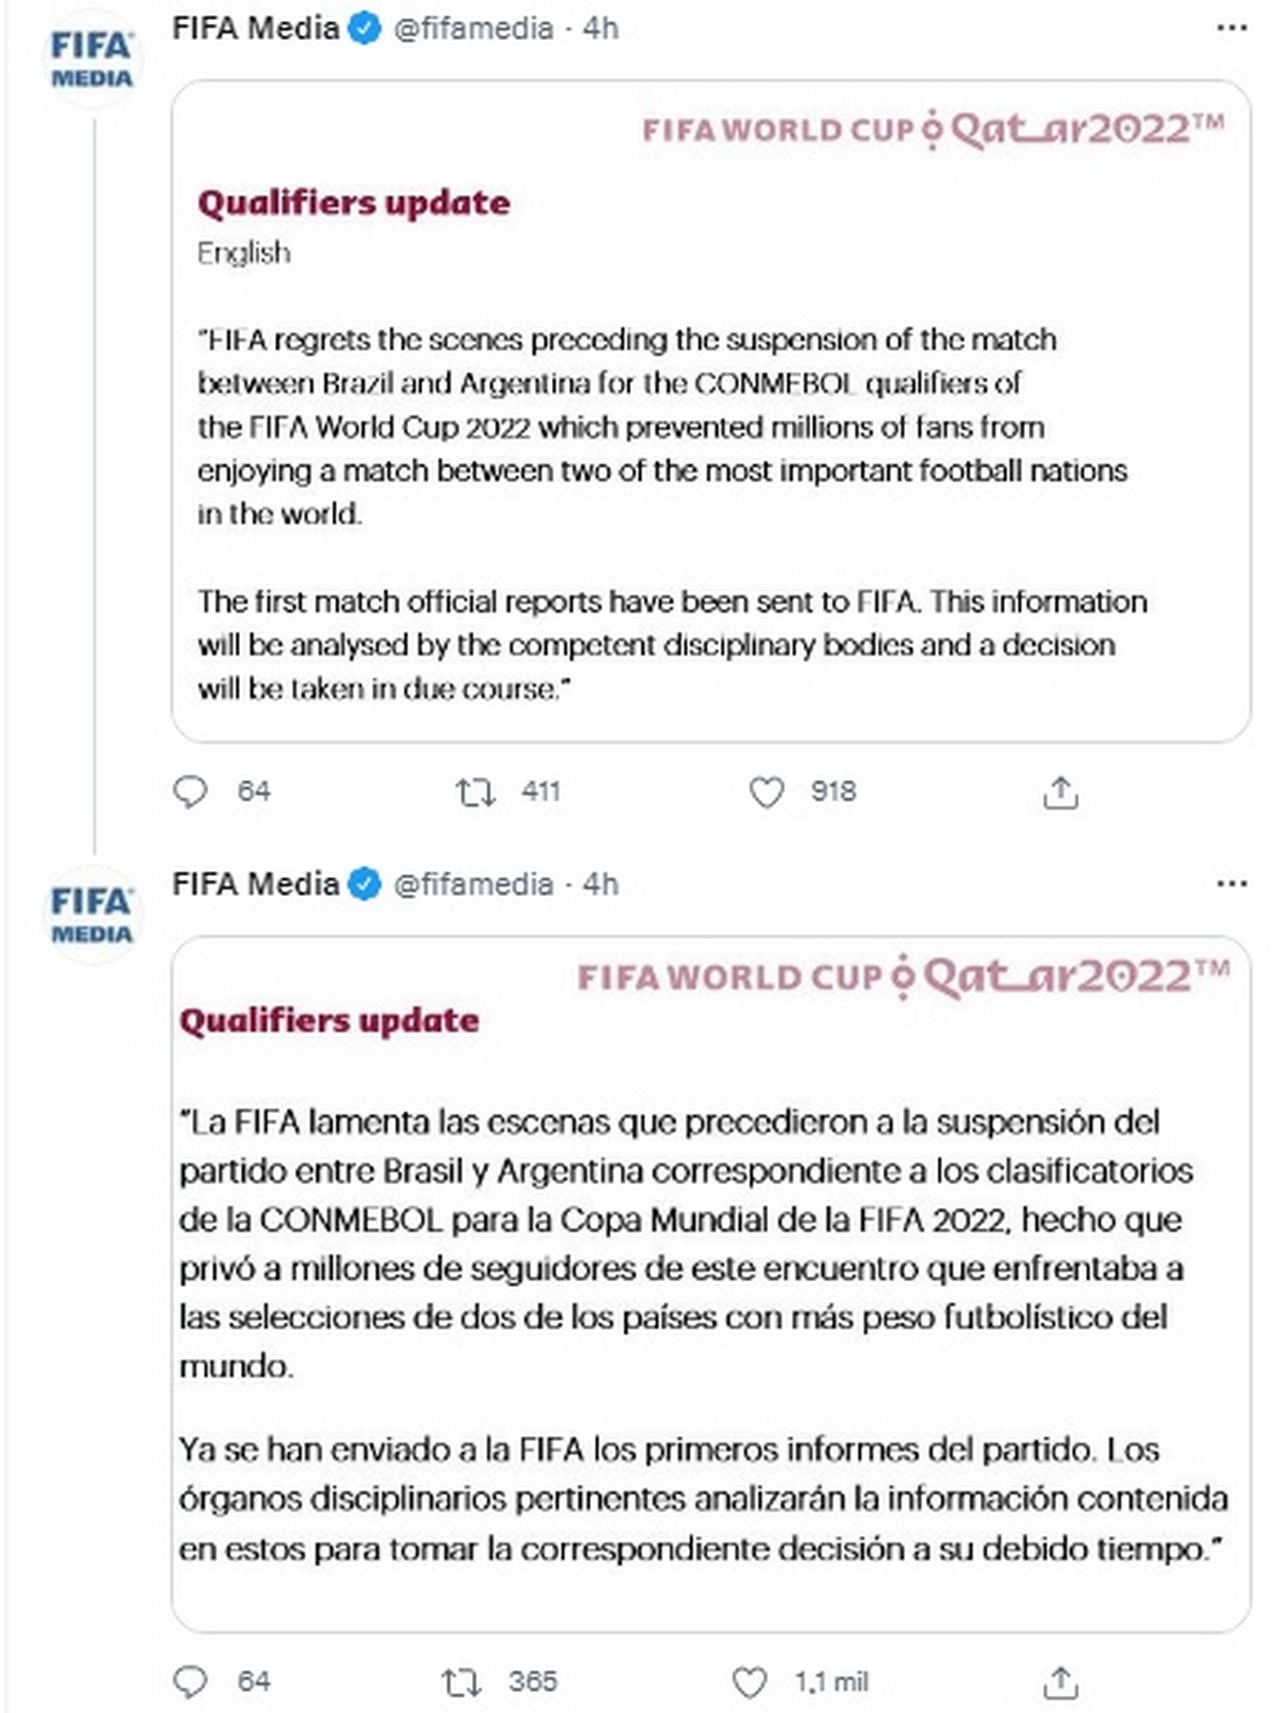The image size is (1280, 1713).
Task: Reply to the English statement tweet
Action: click(x=190, y=792)
